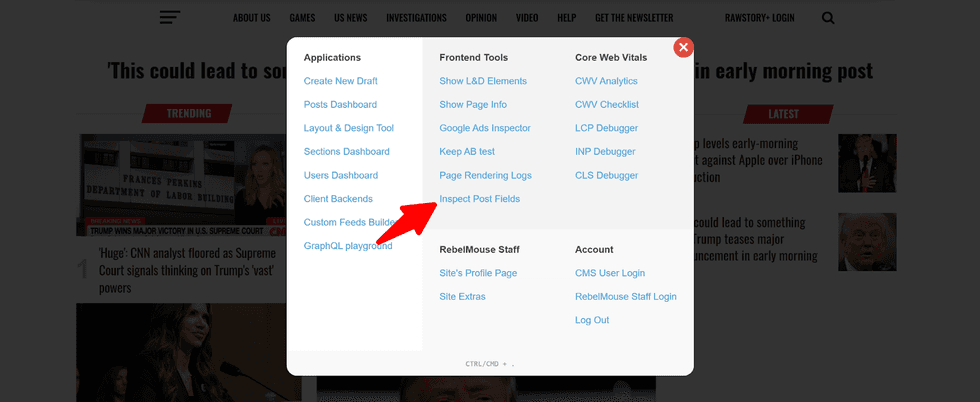The height and width of the screenshot is (402, 980).
Task: Go to Sections Dashboard
Action: point(346,152)
